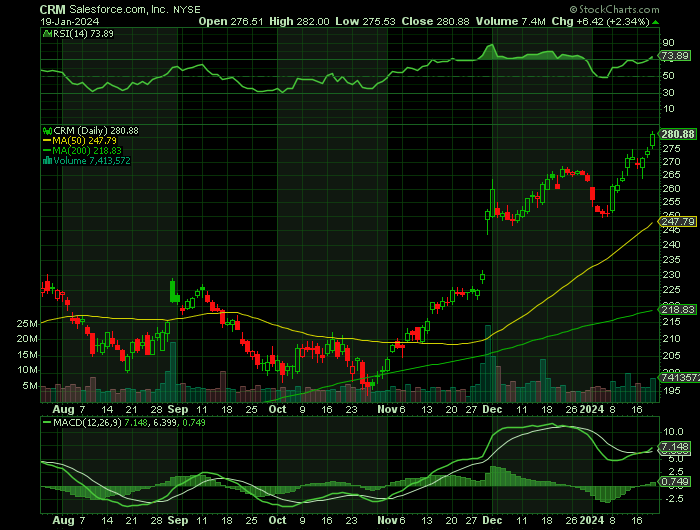This screenshot has width=700, height=530.
Task: Click the 247.79 MA tag on right axis
Action: click(x=678, y=221)
